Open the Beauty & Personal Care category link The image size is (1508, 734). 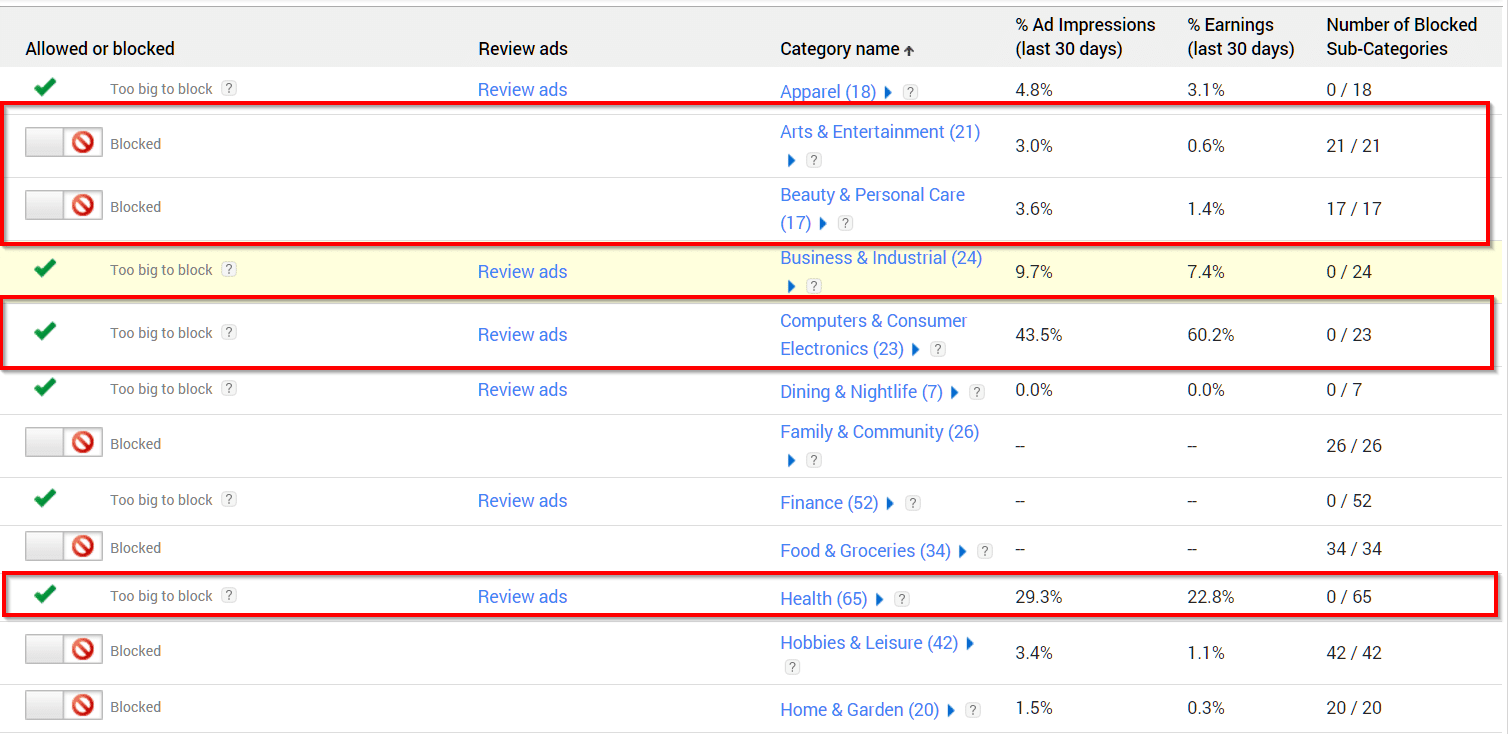871,195
